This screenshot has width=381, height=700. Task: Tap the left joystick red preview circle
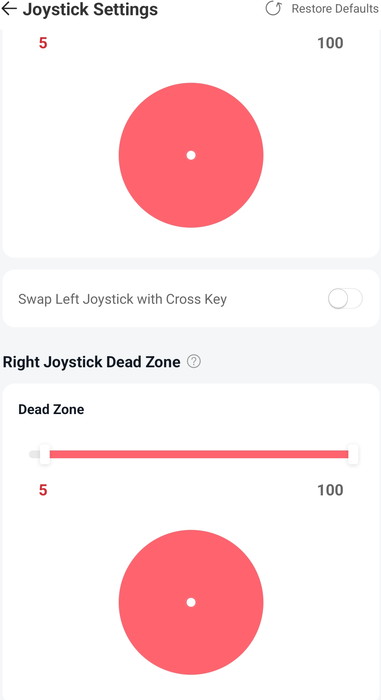click(191, 155)
